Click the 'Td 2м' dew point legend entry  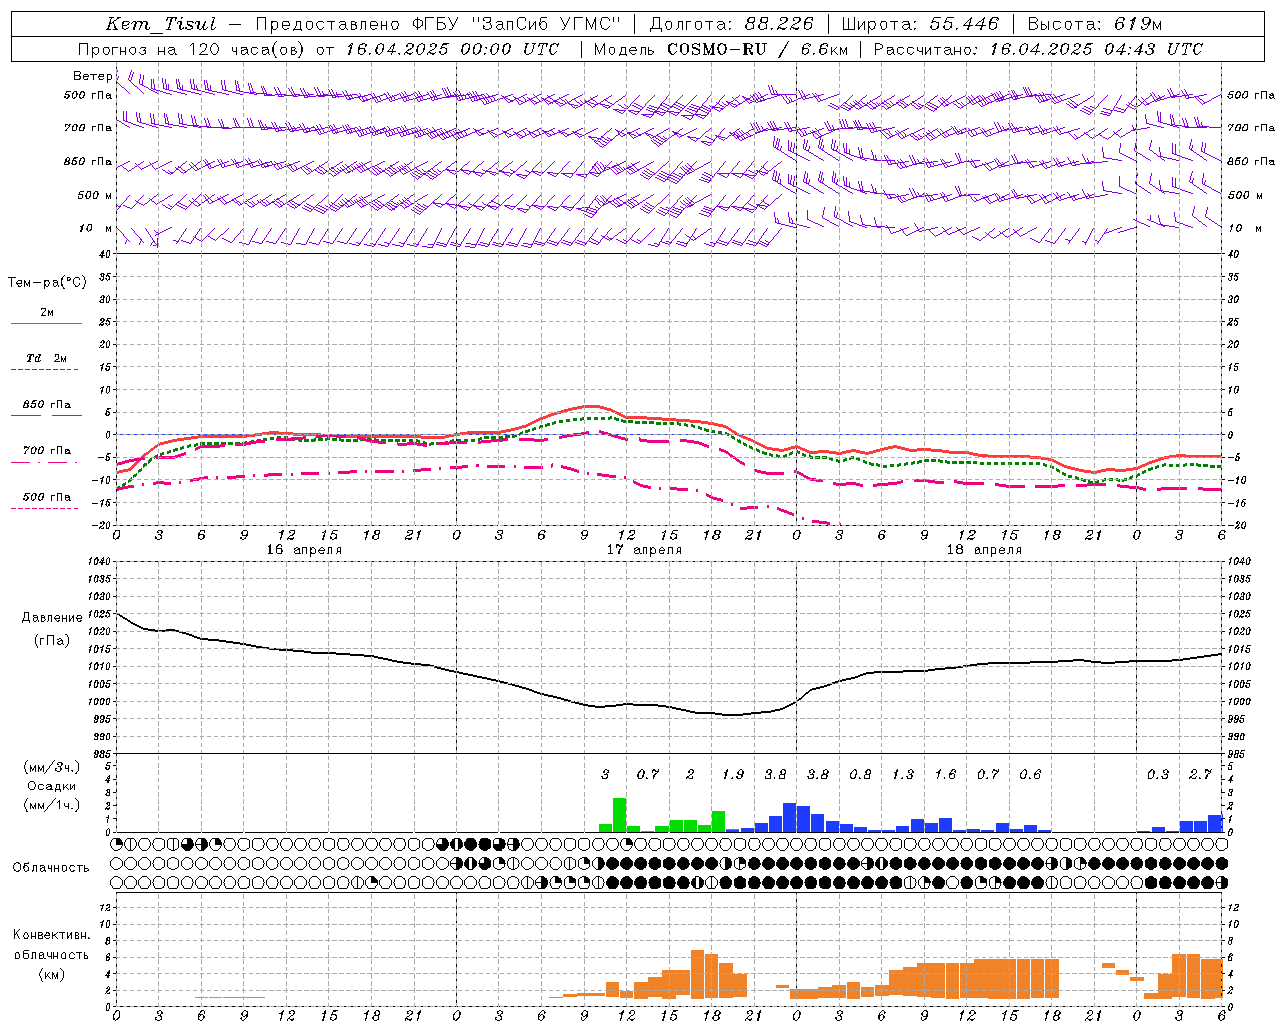(46, 358)
